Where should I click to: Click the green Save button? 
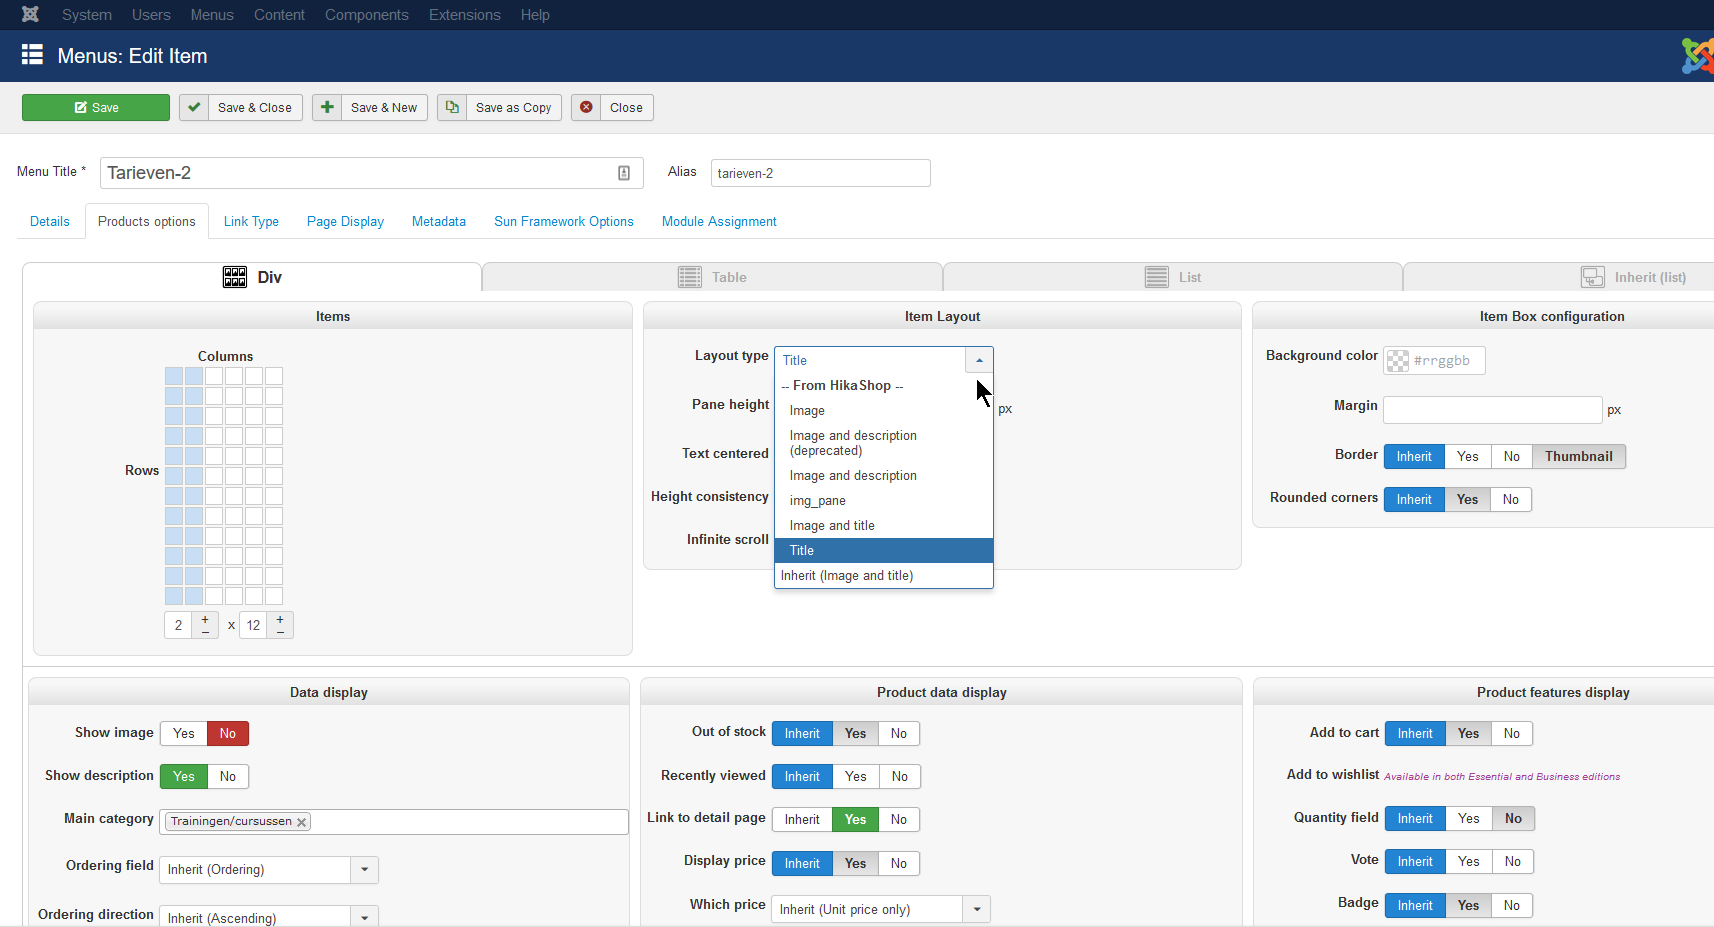pyautogui.click(x=96, y=108)
